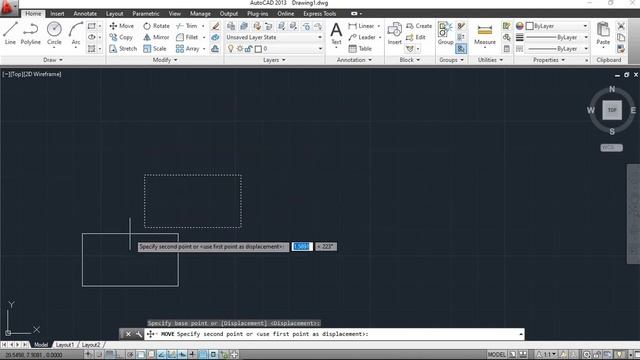Click the Group objects tool
640x360 pixels.
pyautogui.click(x=445, y=33)
